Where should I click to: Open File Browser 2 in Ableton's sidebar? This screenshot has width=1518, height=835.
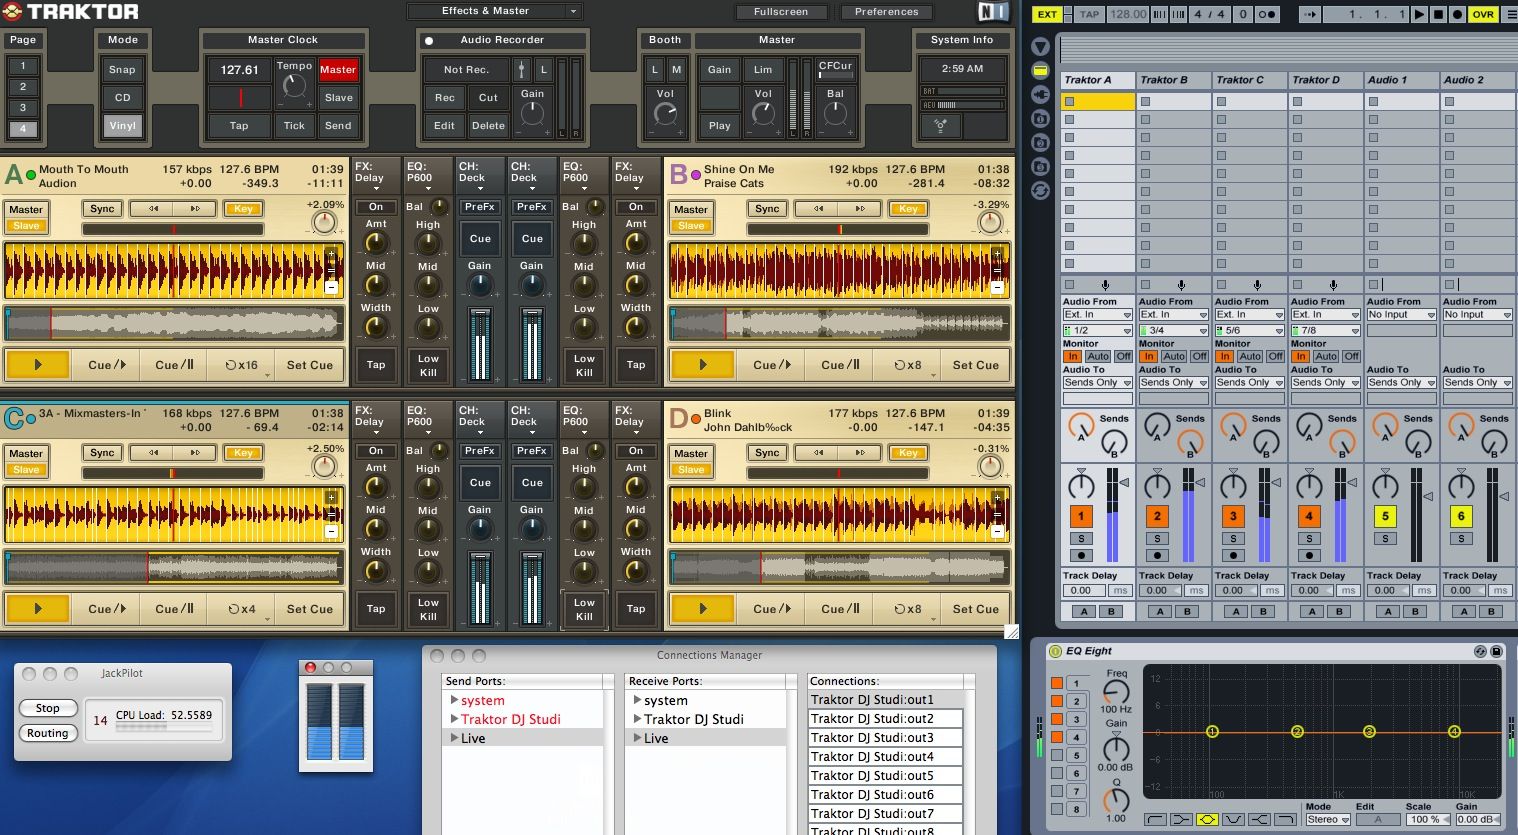pyautogui.click(x=1040, y=138)
